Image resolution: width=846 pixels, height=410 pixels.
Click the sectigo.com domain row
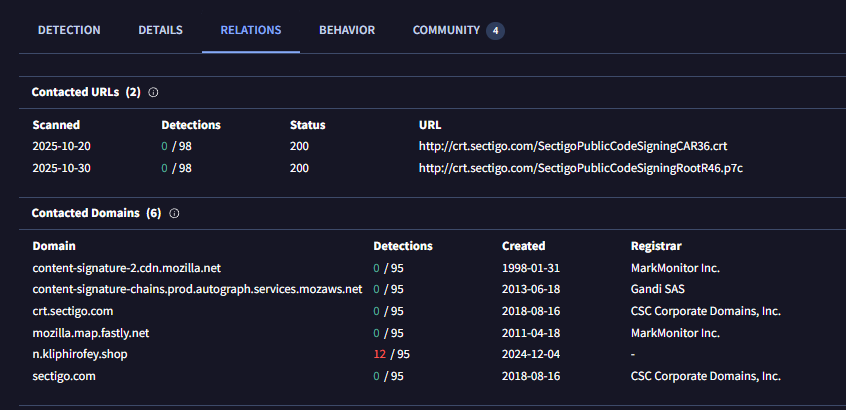pos(64,376)
